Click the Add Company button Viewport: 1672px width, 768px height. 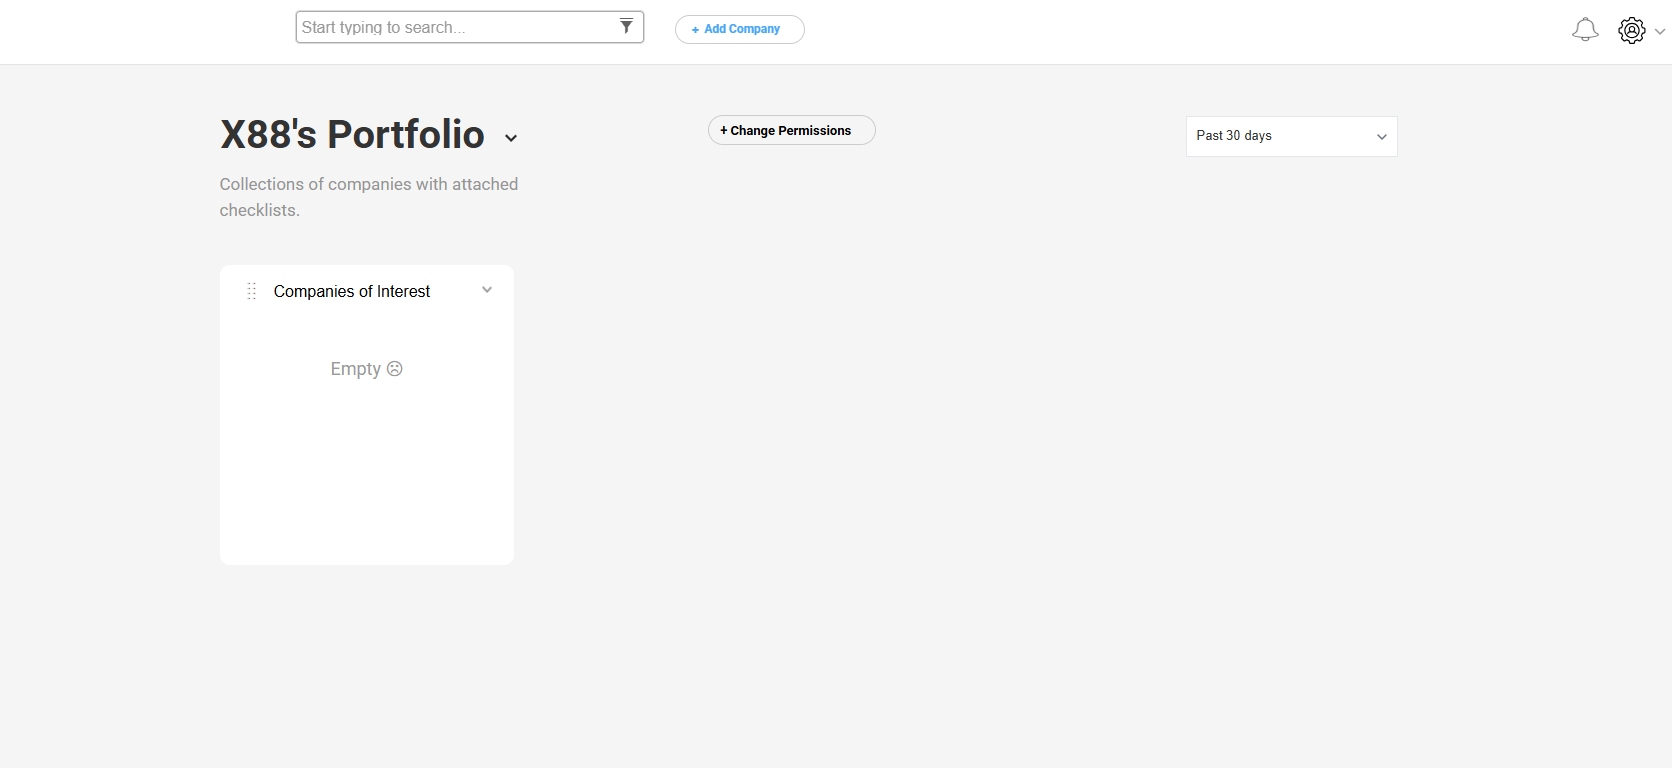click(x=740, y=30)
